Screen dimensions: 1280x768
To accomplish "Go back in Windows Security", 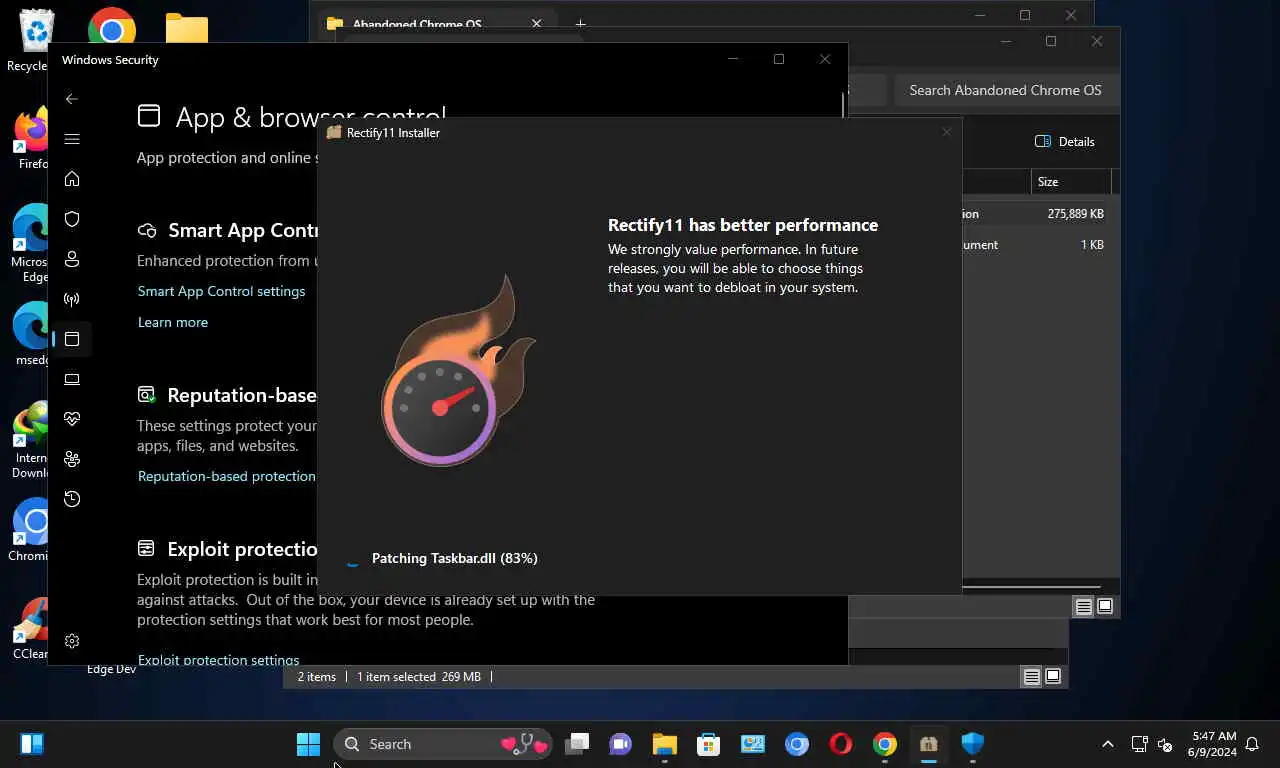I will (x=71, y=99).
